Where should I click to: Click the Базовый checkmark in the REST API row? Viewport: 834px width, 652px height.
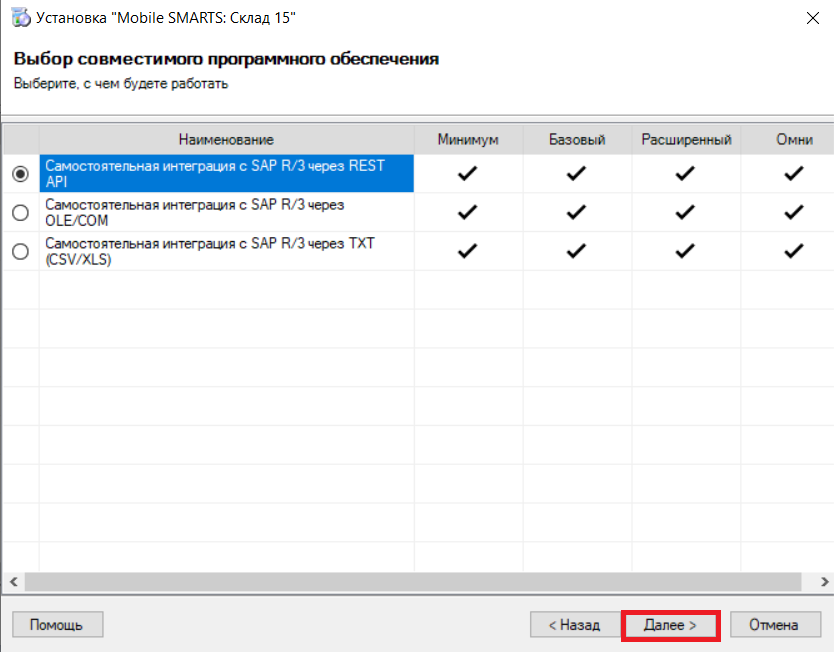[577, 173]
